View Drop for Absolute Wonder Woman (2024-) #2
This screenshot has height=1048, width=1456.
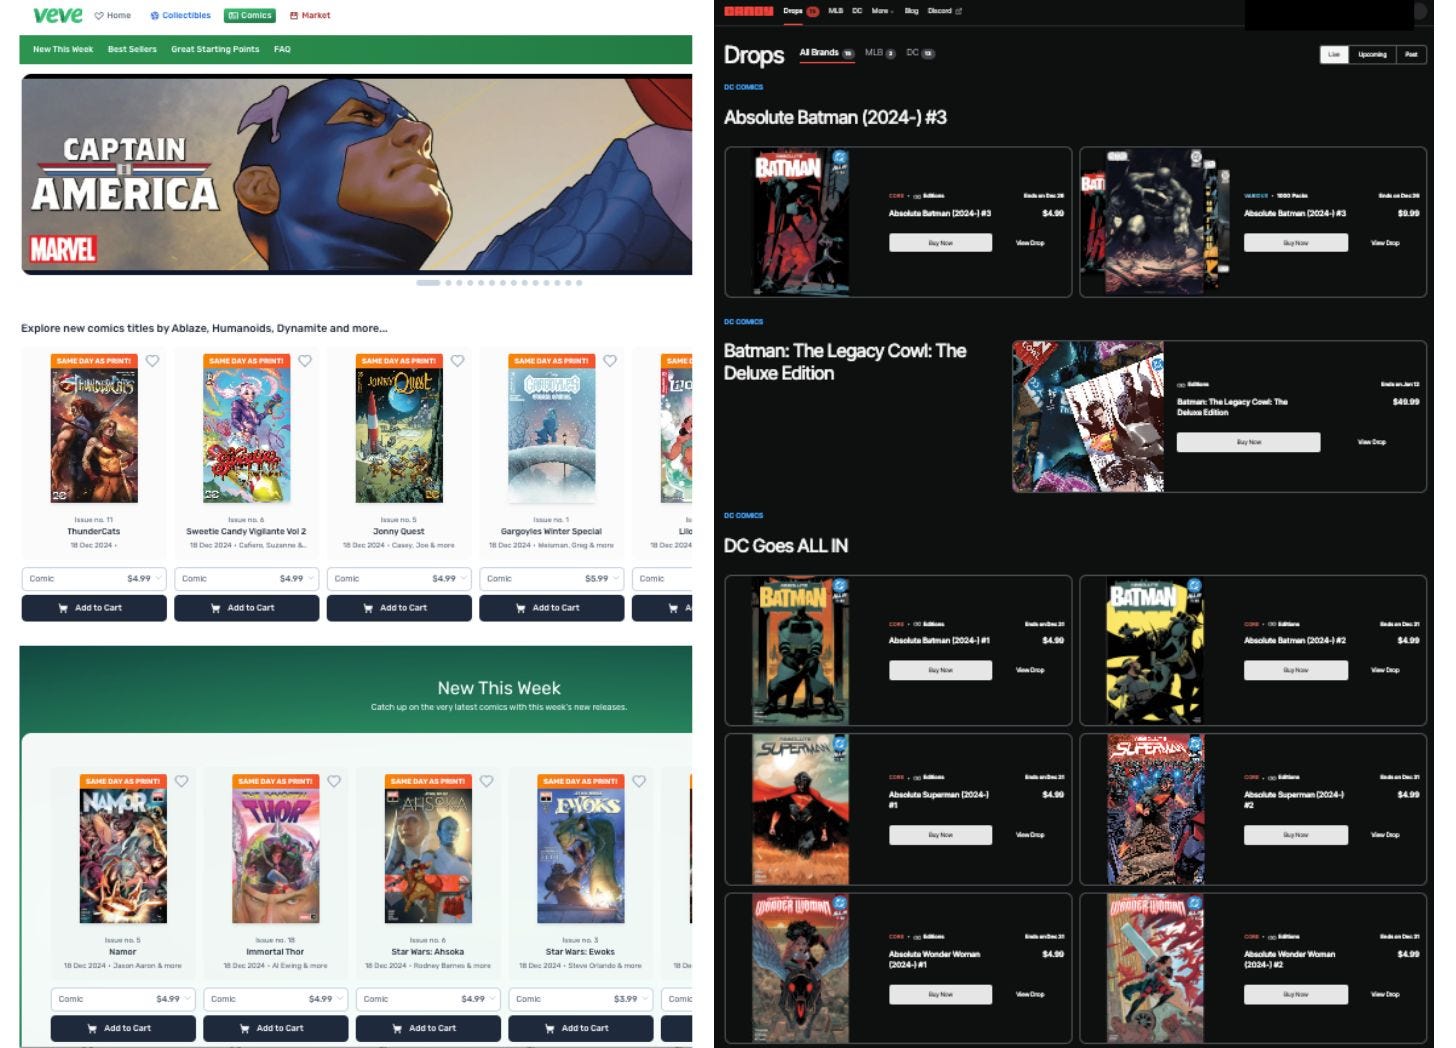(x=1385, y=995)
